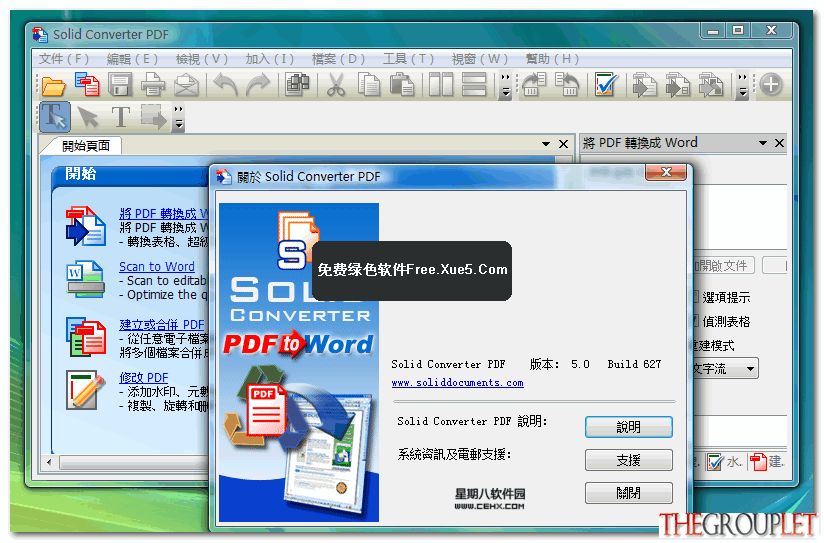Click the Copy toolbar icon
The width and height of the screenshot is (824, 543).
tap(369, 85)
